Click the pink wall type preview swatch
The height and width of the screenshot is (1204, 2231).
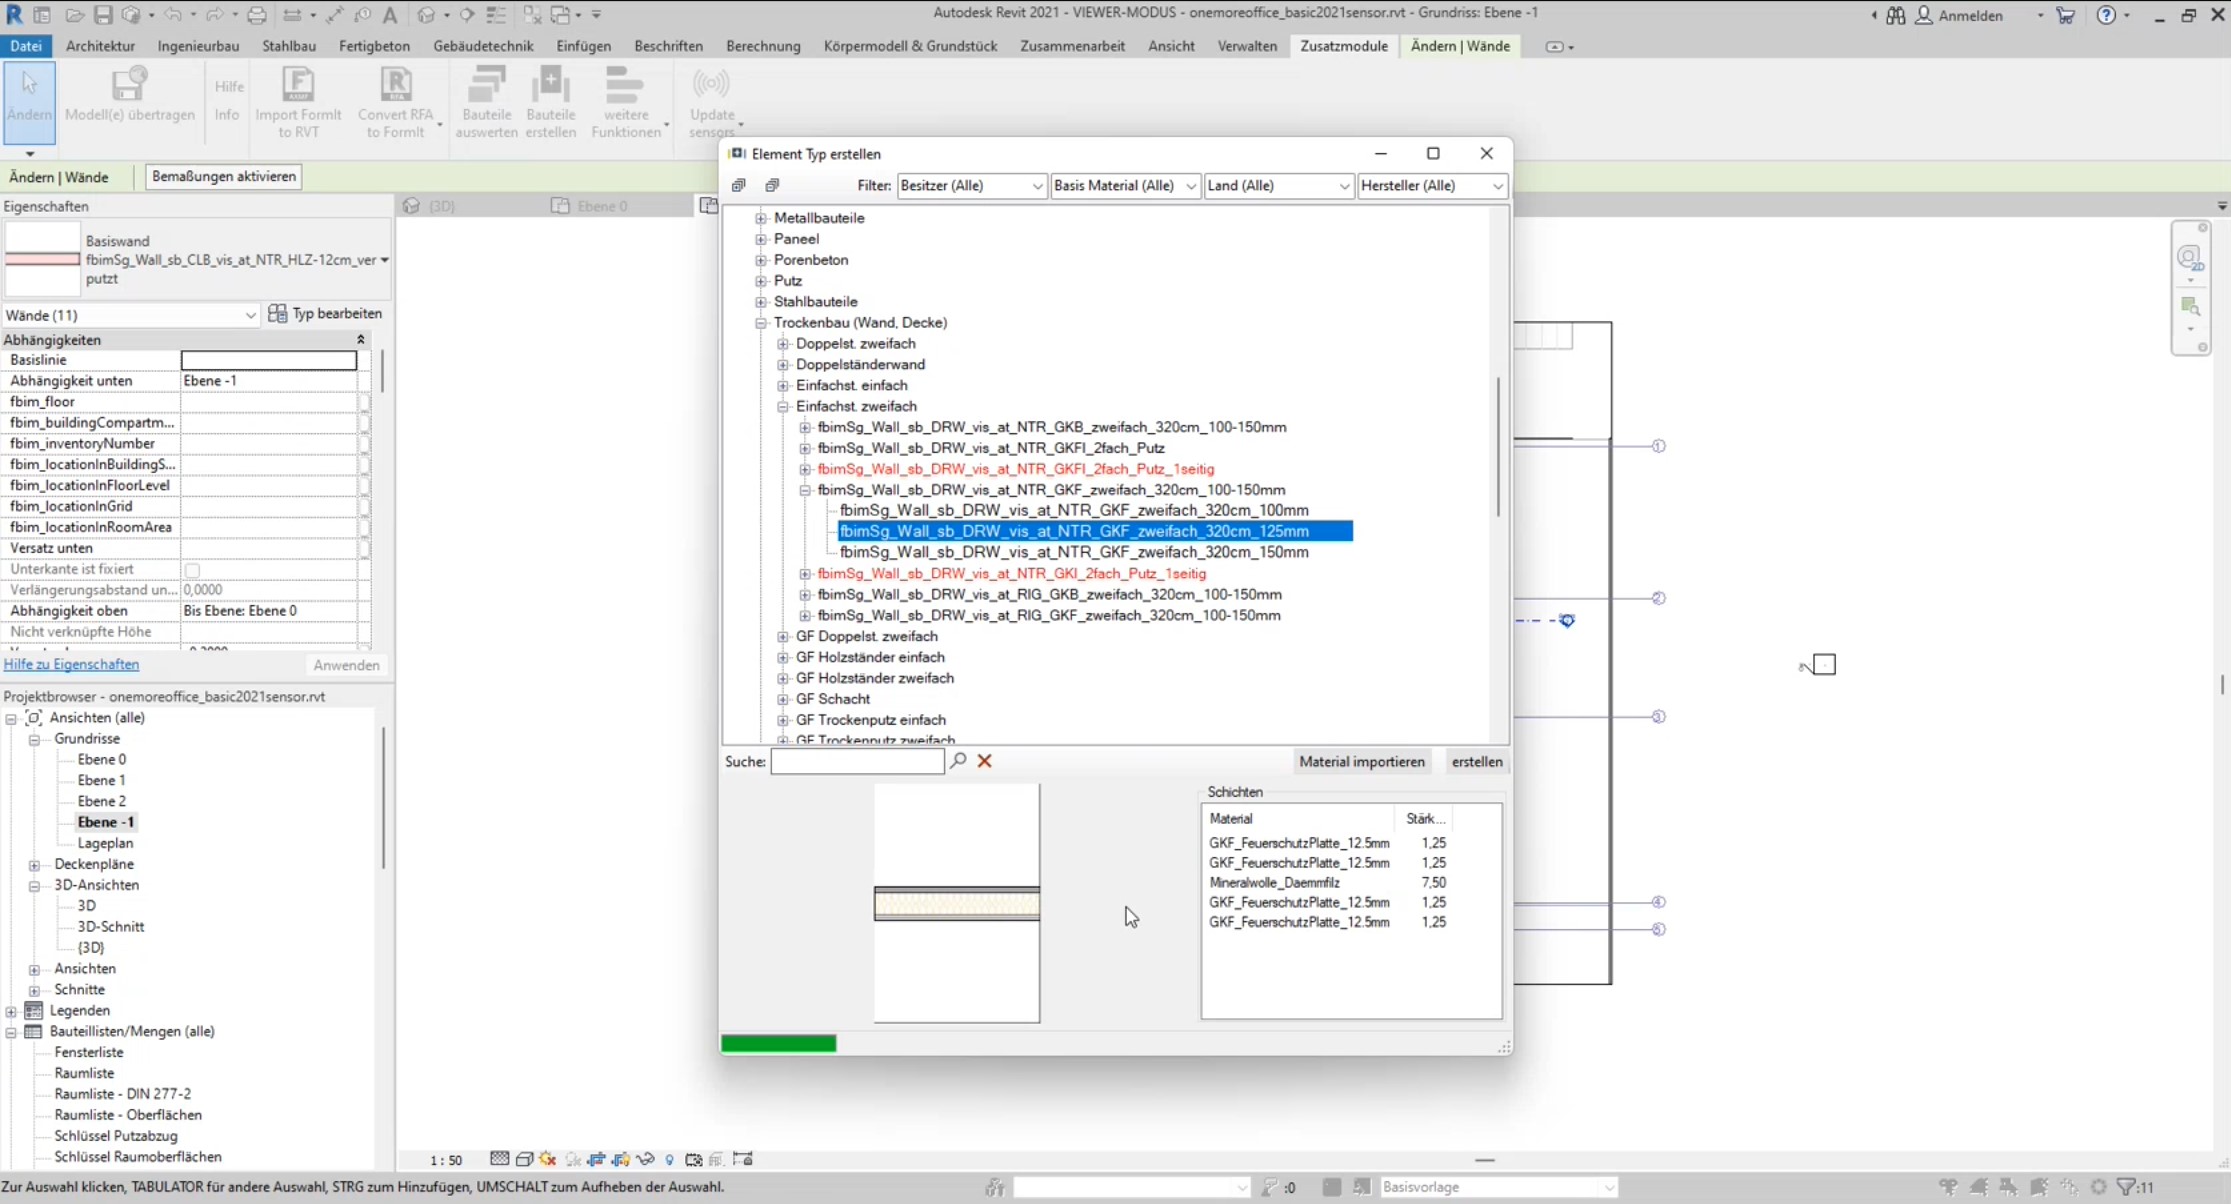tap(42, 259)
